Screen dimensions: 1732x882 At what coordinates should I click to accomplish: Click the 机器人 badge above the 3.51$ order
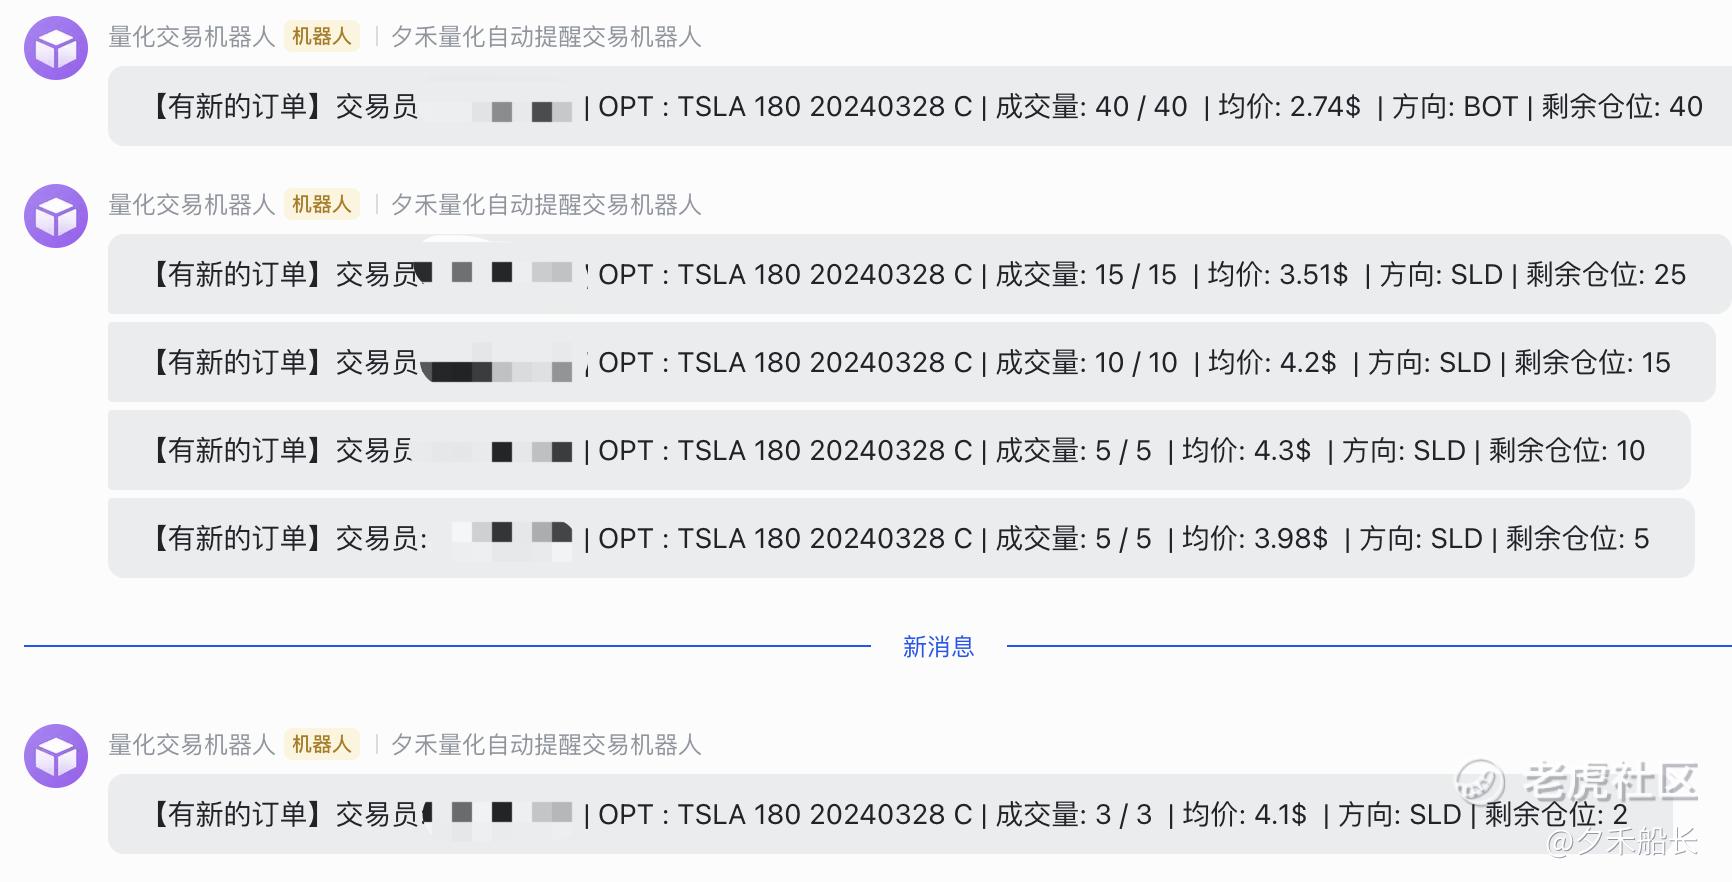coord(321,205)
